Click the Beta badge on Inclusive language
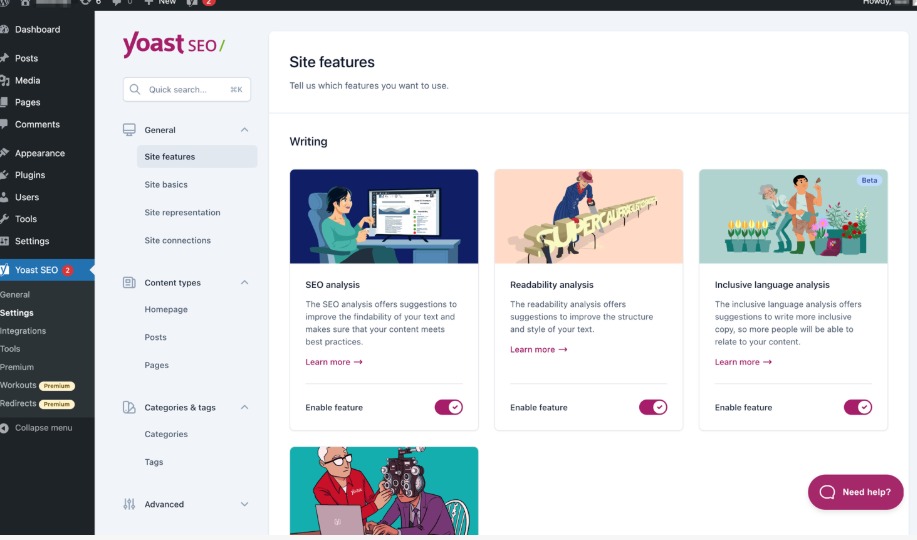Screen dimensions: 917x540 (869, 180)
